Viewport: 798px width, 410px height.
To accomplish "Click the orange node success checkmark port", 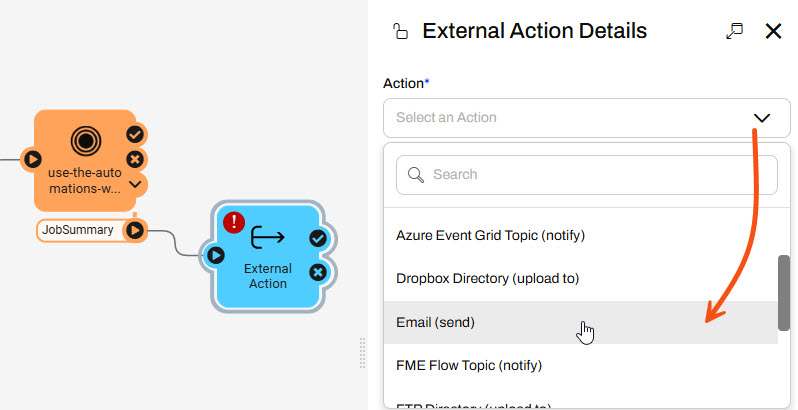I will (x=135, y=134).
